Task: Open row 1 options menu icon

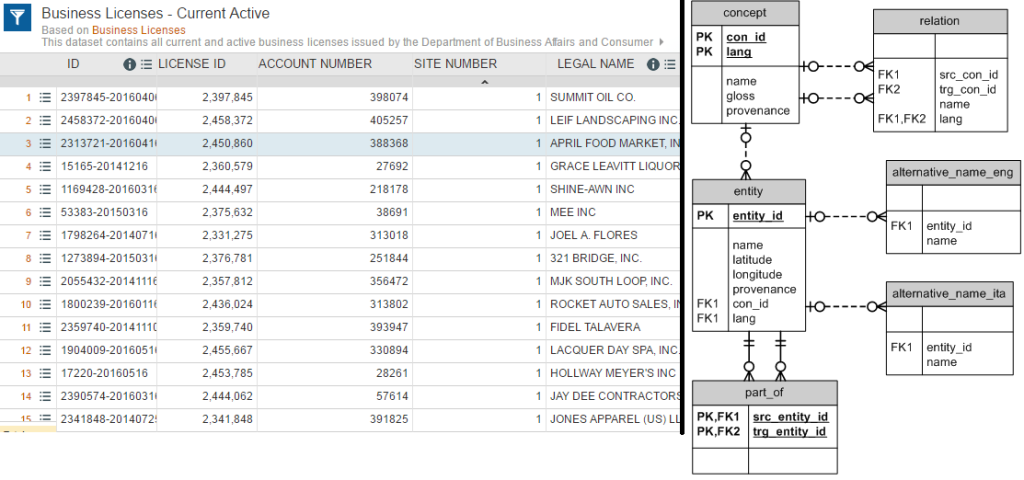Action: (45, 98)
